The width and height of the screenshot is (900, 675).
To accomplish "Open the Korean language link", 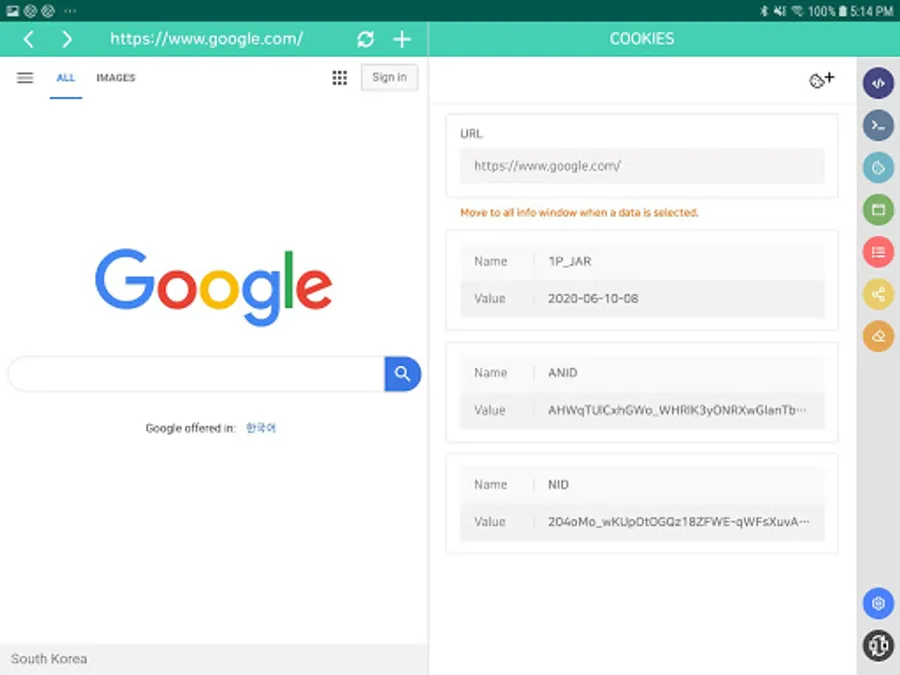I will click(261, 428).
